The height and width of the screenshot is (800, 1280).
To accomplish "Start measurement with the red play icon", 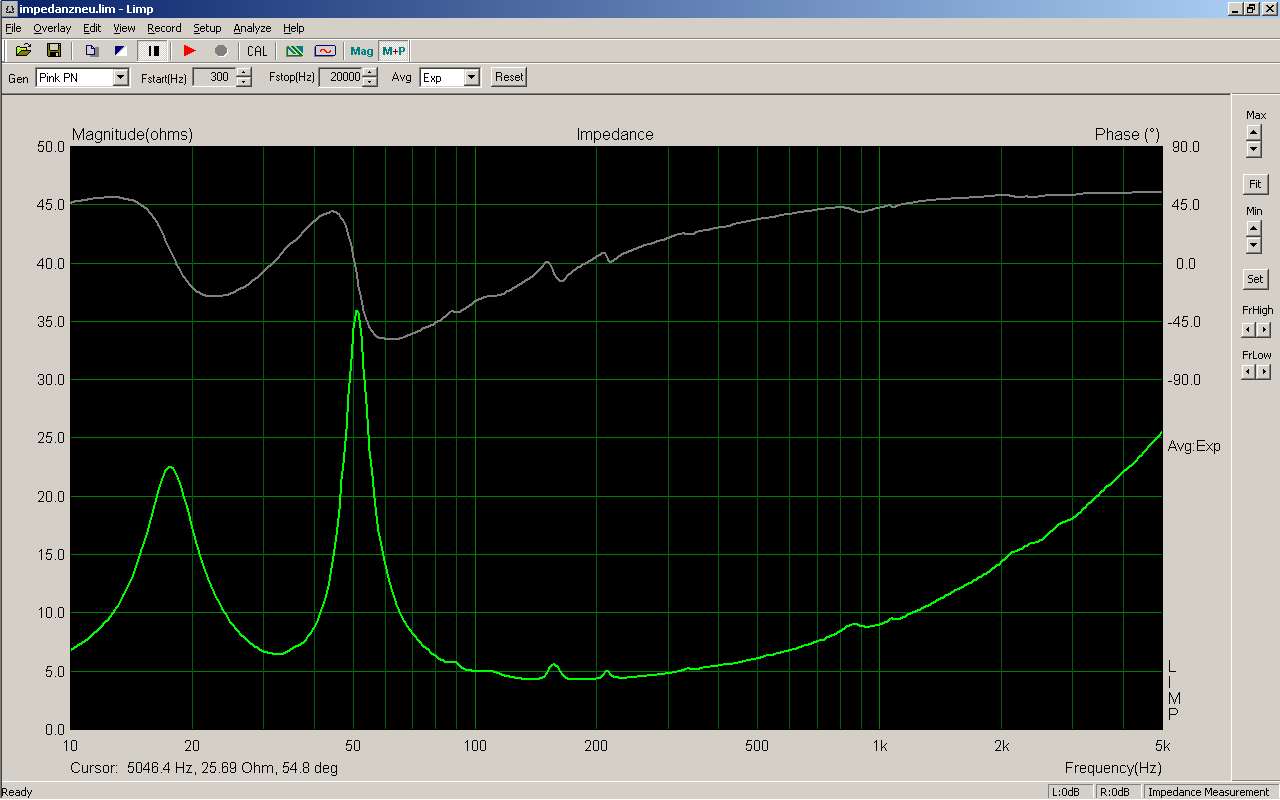I will [x=190, y=51].
